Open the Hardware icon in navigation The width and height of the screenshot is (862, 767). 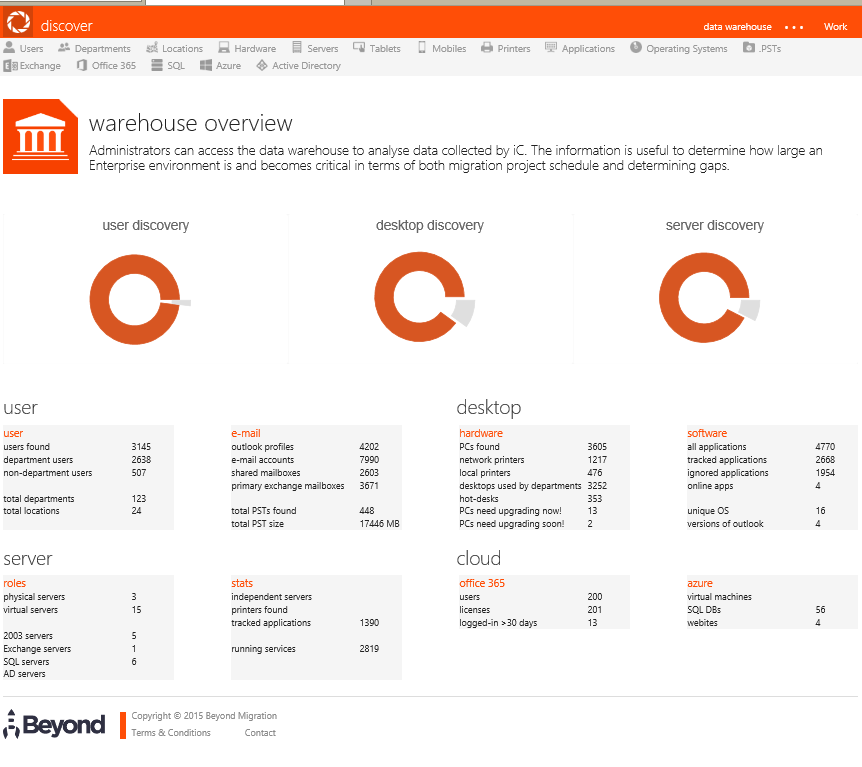[224, 48]
